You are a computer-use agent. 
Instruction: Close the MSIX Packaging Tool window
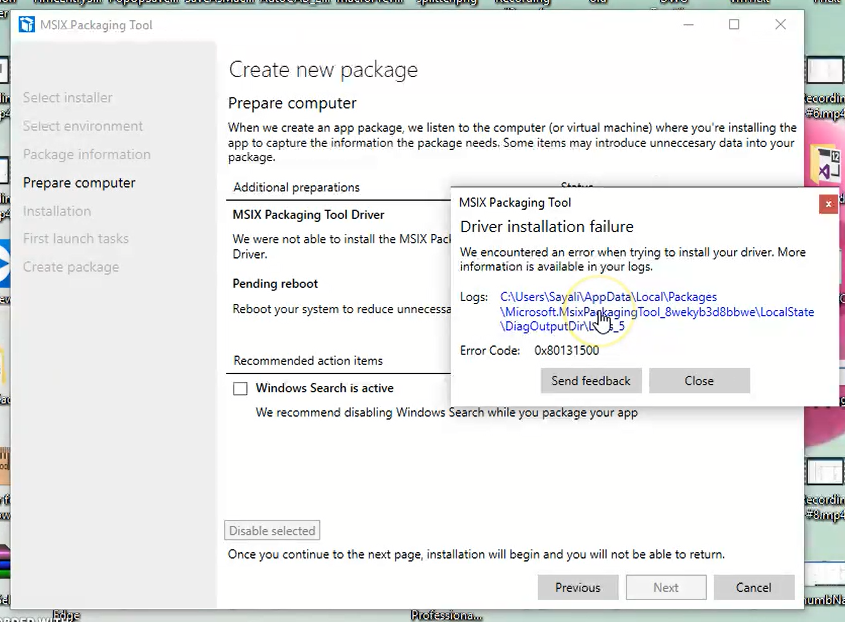pos(780,25)
